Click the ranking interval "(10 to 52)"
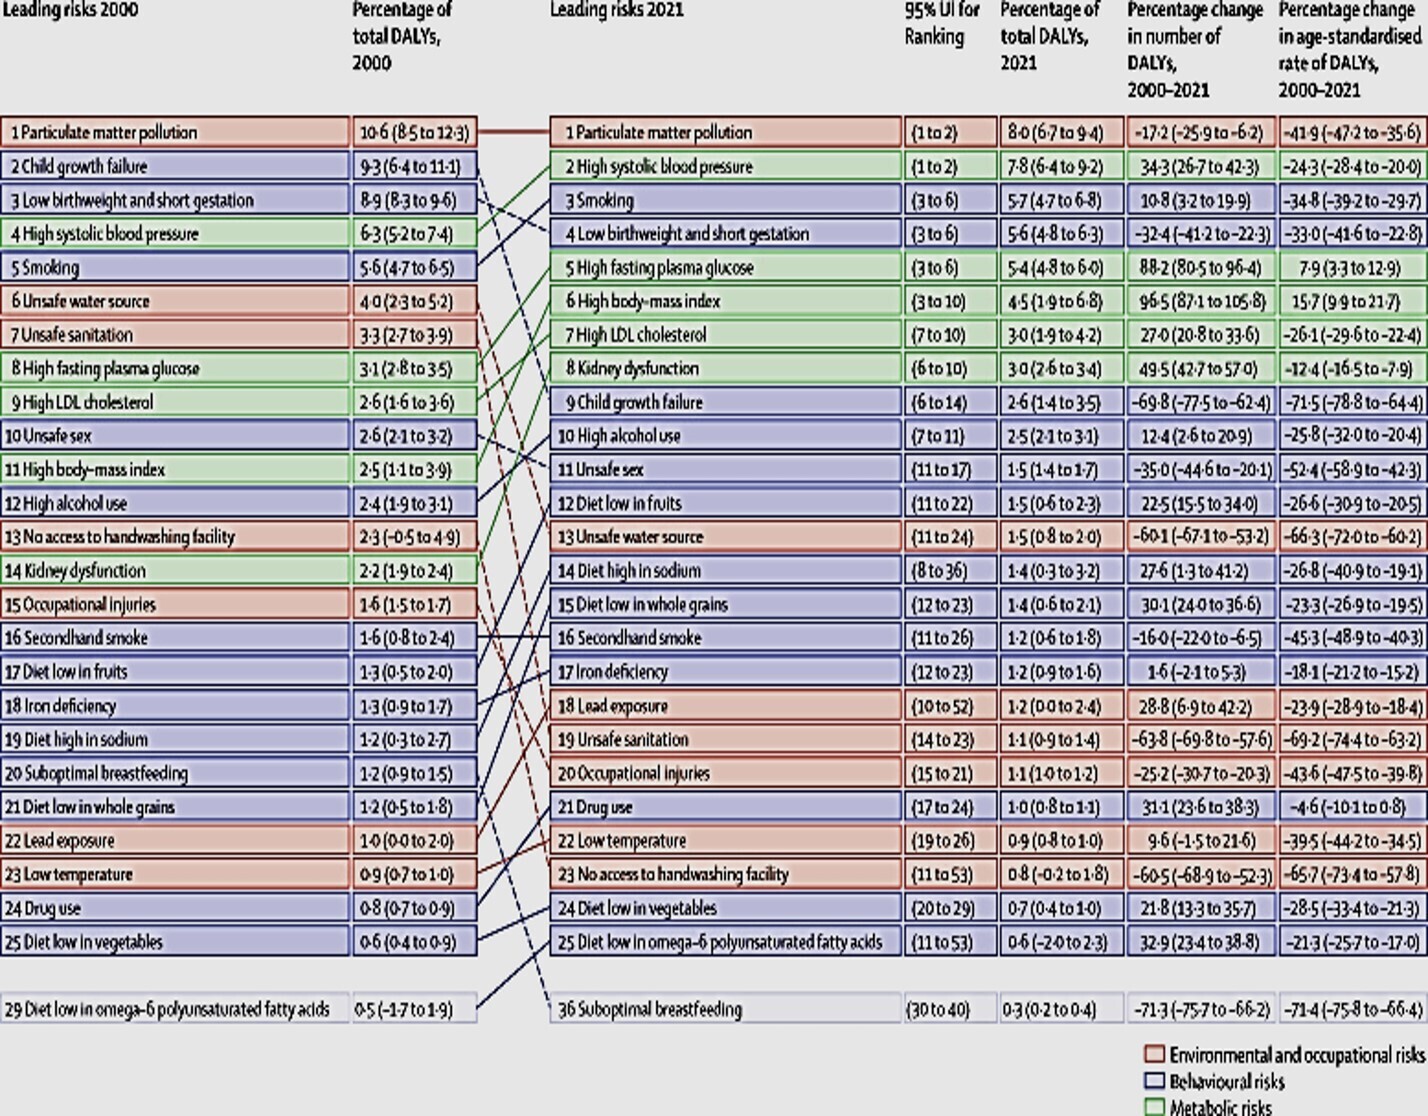This screenshot has height=1116, width=1428. 950,706
